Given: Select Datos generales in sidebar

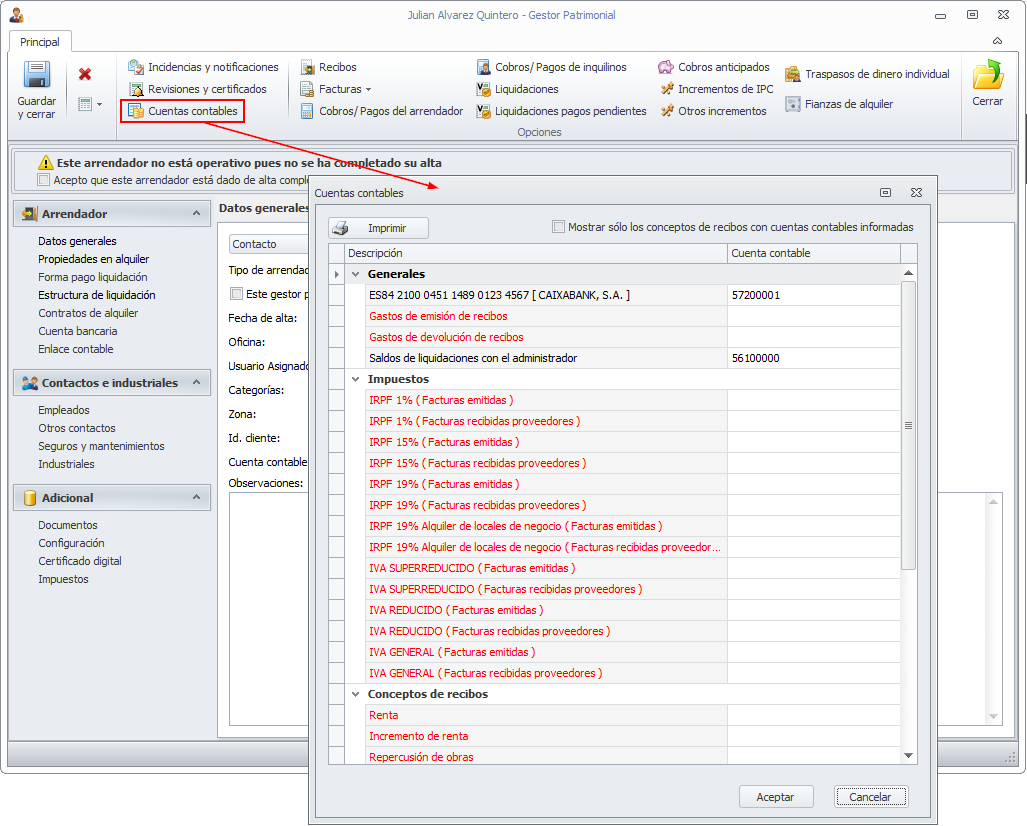Looking at the screenshot, I should coord(77,241).
